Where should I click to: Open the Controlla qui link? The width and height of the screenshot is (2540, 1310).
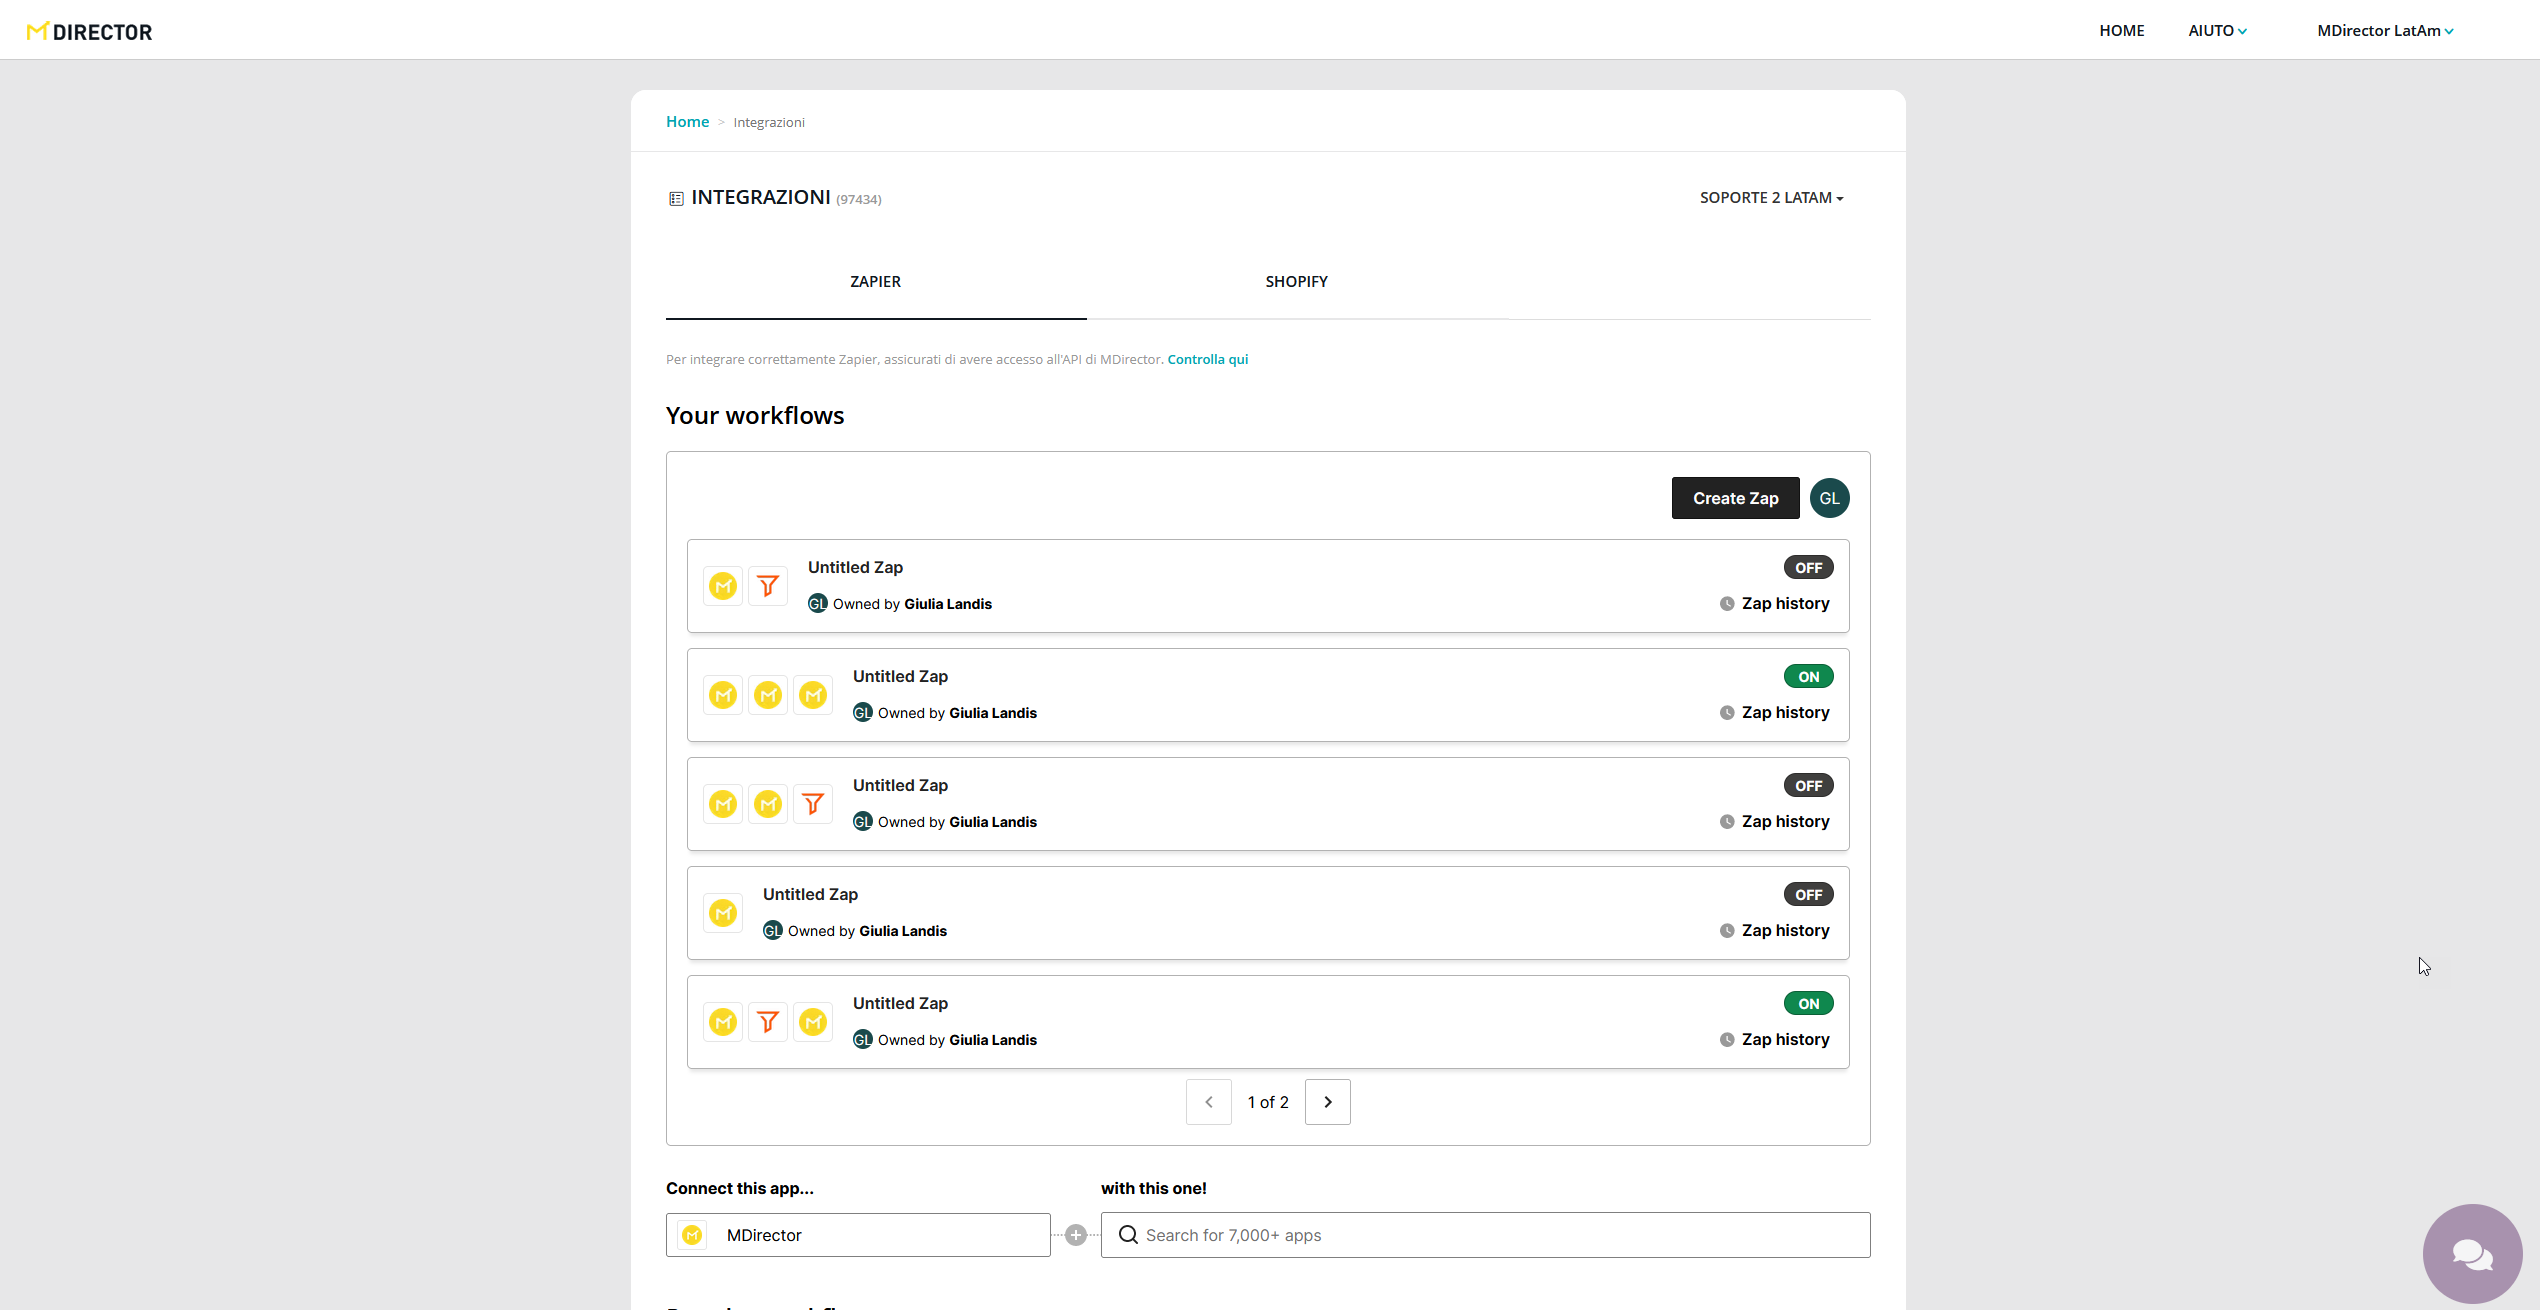(x=1207, y=360)
